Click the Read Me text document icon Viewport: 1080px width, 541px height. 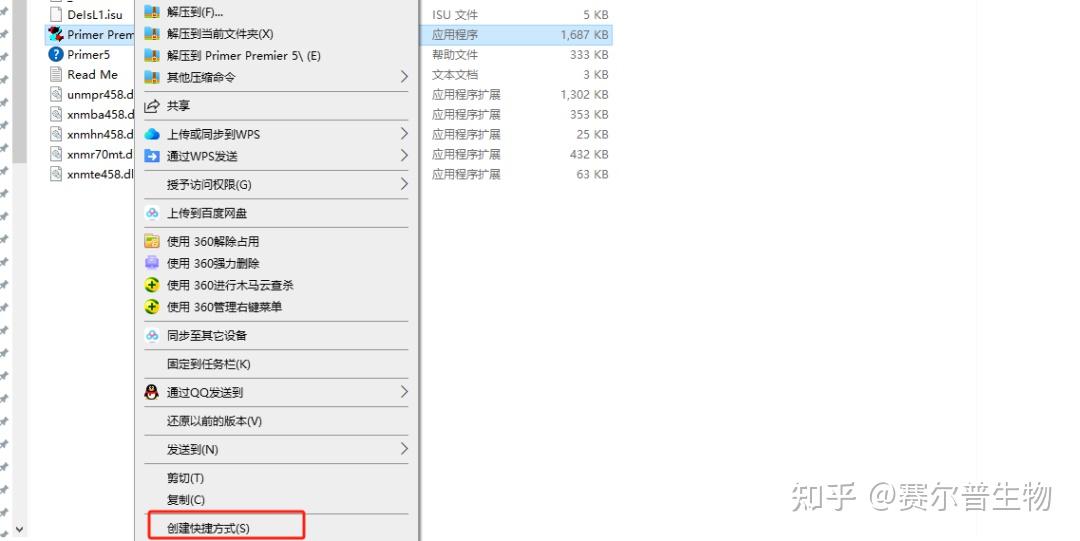(x=56, y=74)
